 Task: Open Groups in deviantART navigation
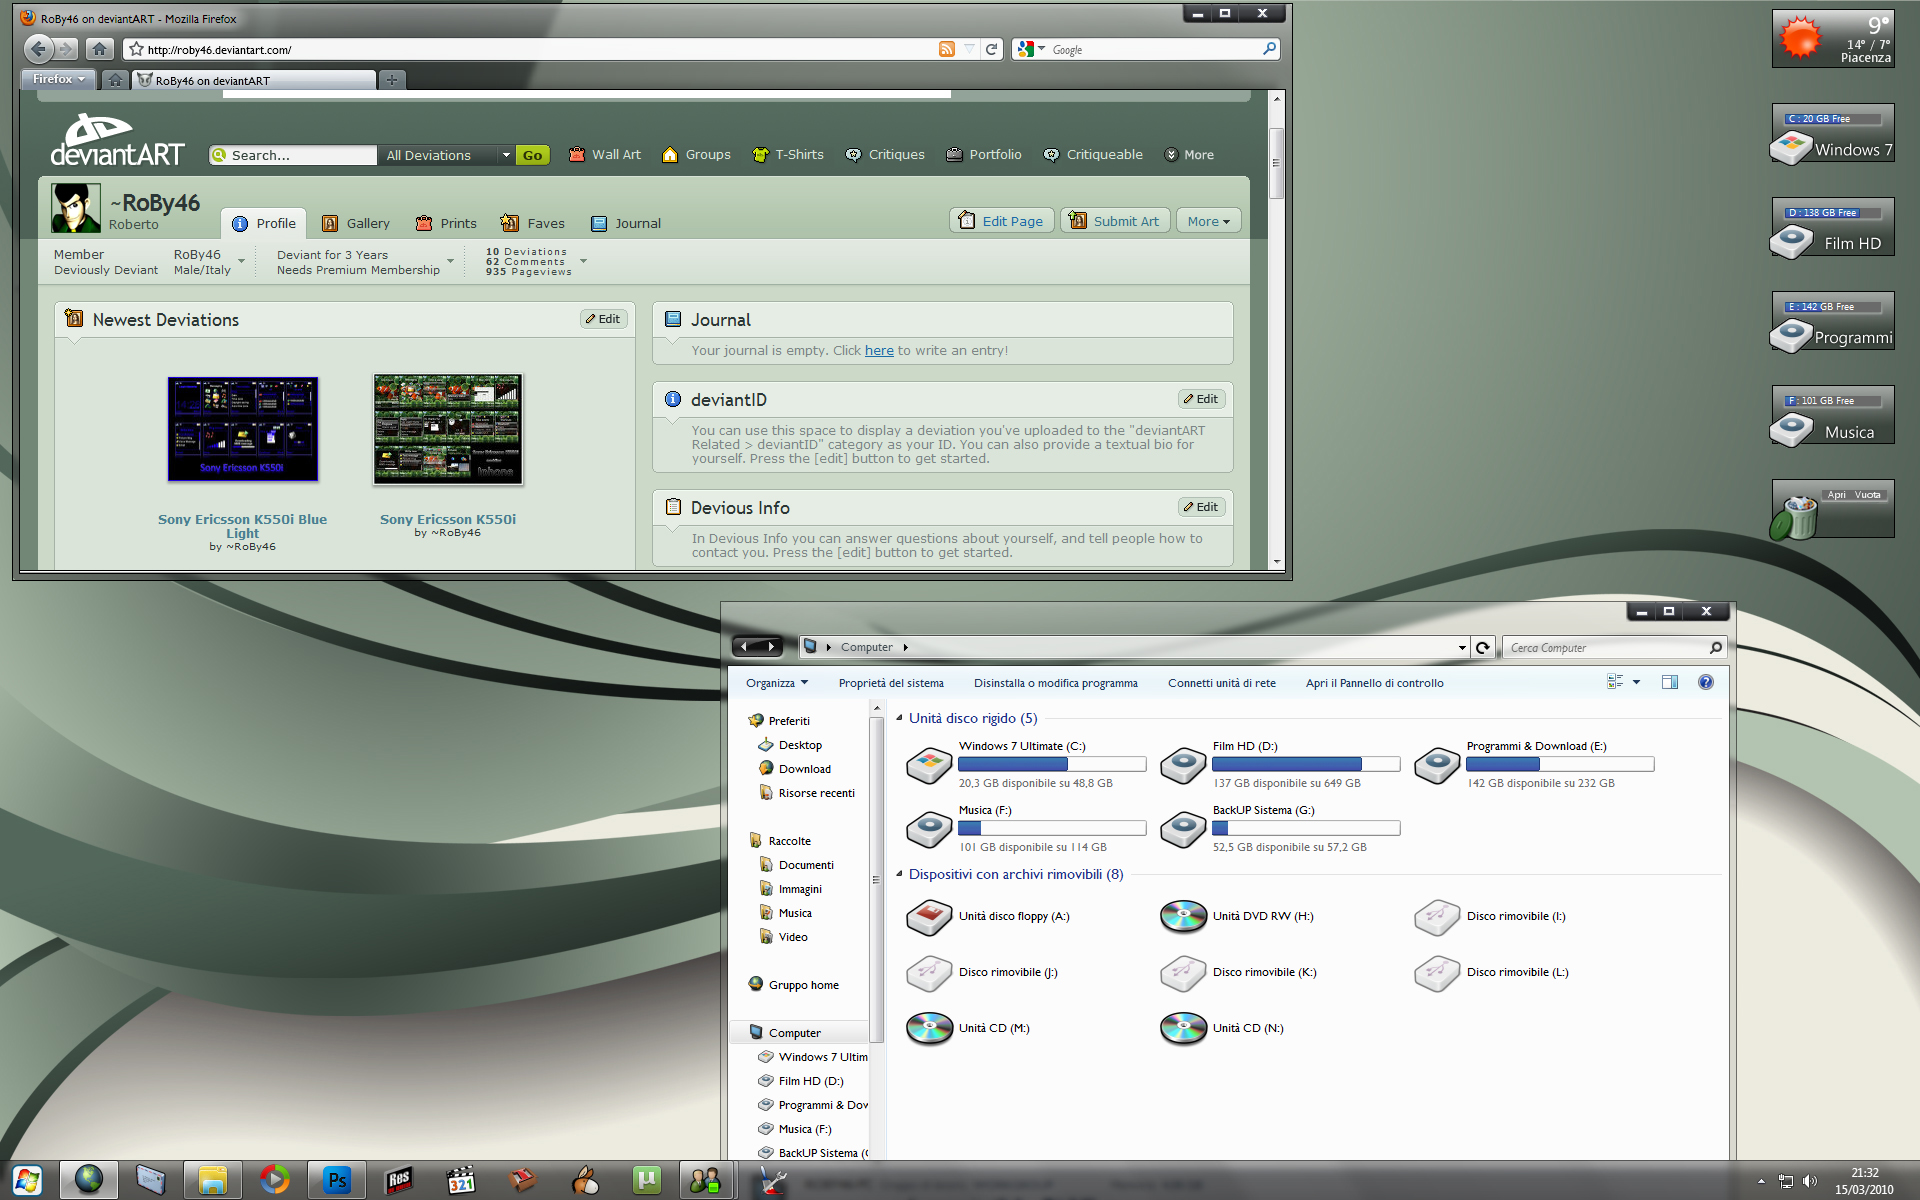point(696,155)
